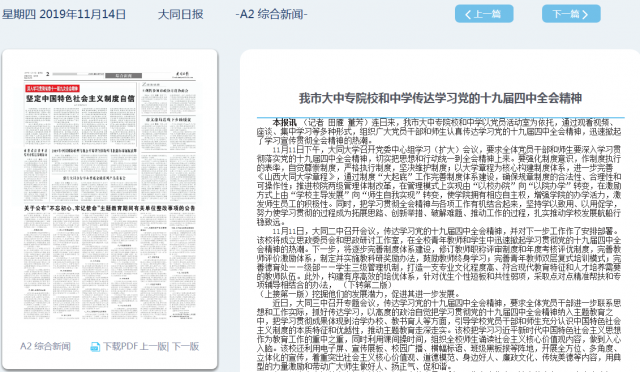Open next page via 下一版

(185, 347)
